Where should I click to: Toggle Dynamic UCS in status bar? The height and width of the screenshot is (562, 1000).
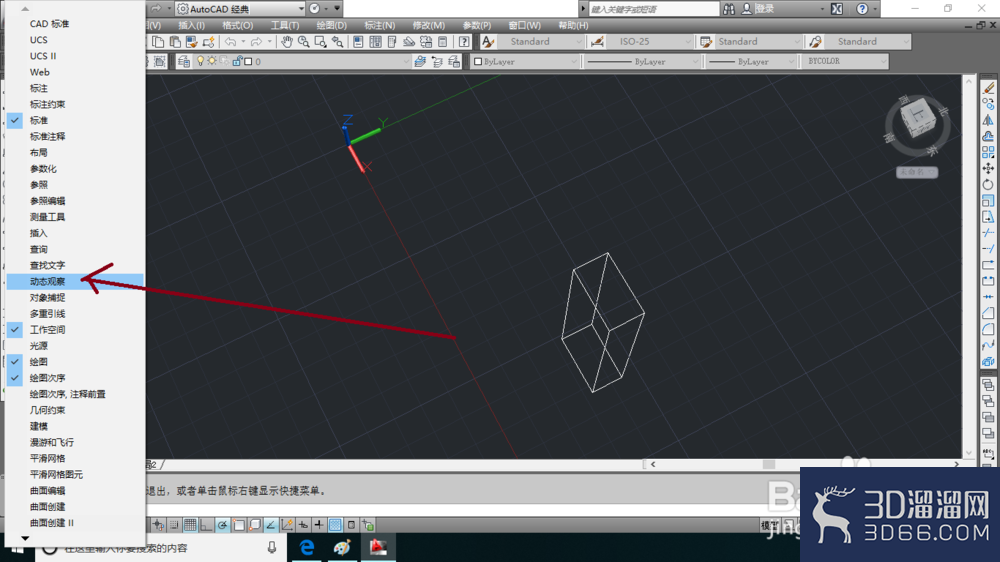point(287,525)
